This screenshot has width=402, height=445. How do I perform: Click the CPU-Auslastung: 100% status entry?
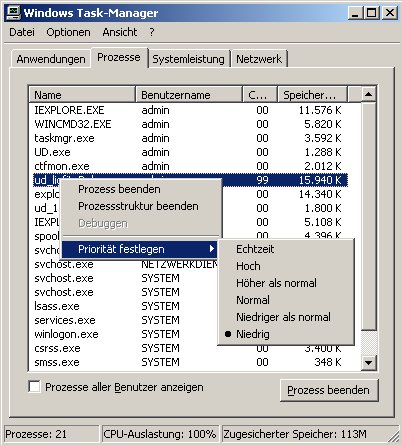(x=160, y=434)
